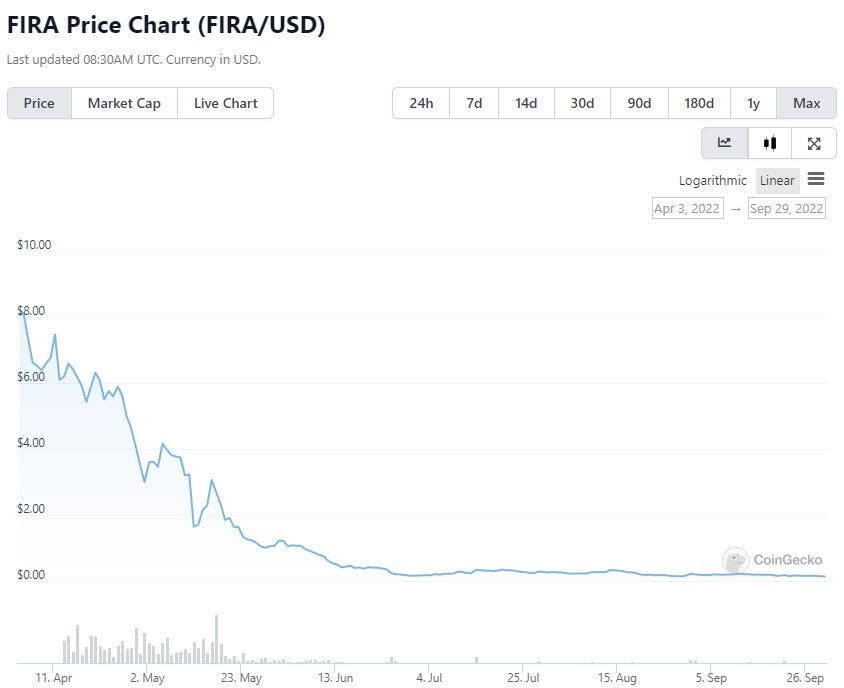Select the Price tab
Viewport: 844px width, 688px height.
39,103
